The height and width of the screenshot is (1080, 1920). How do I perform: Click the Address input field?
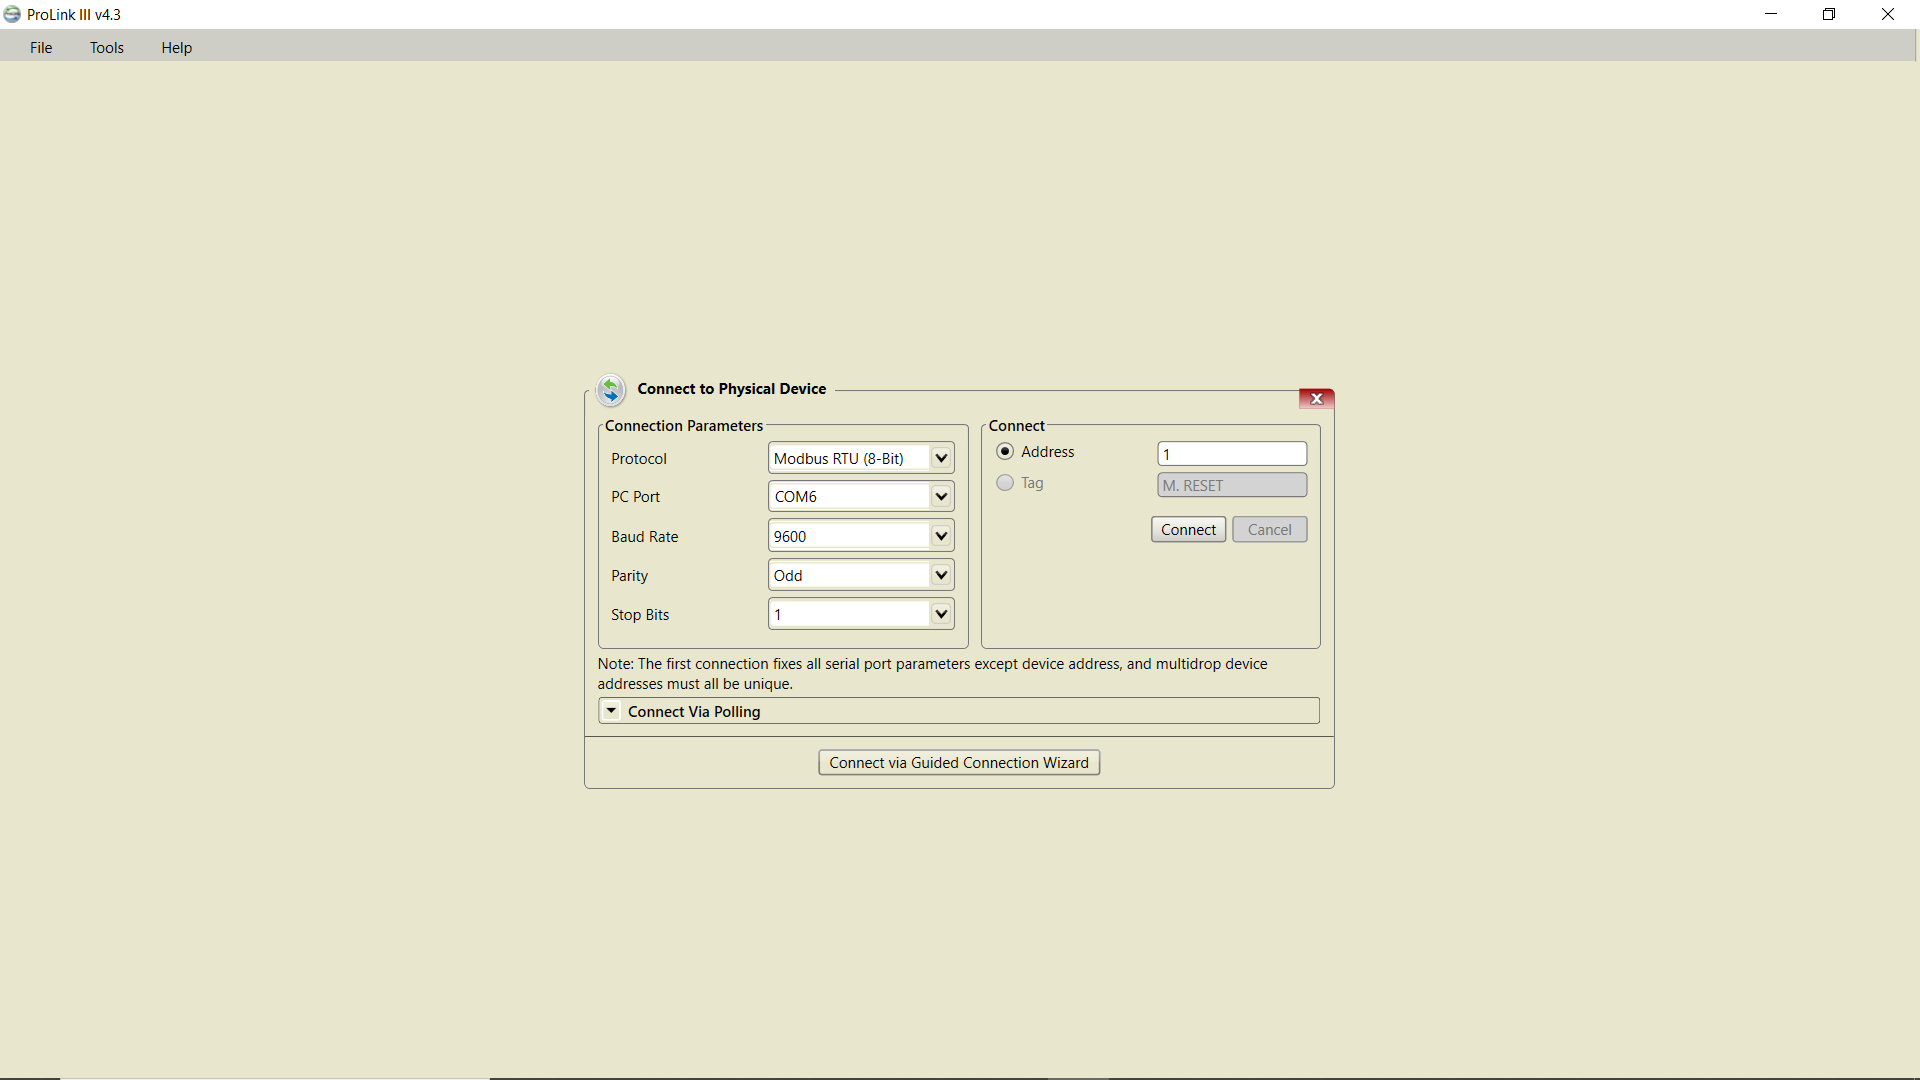1231,453
